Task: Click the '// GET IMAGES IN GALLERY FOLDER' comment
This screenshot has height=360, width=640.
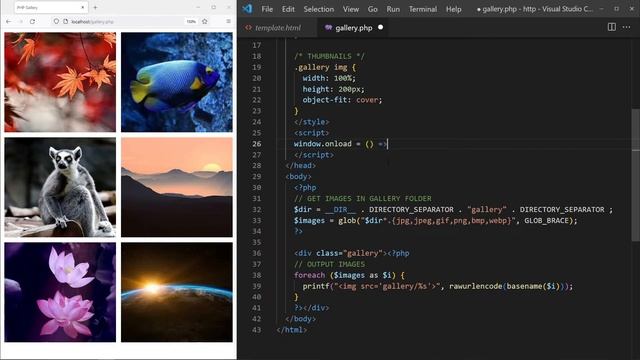Action: tap(362, 198)
